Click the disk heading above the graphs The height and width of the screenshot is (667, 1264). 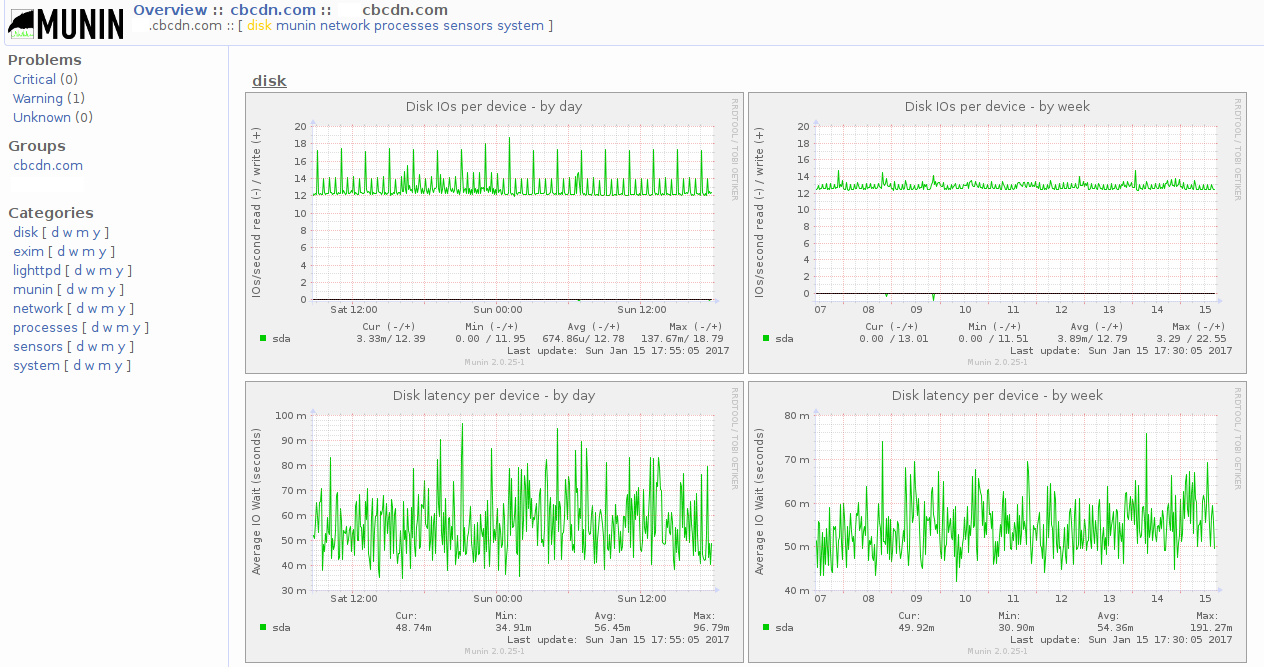pos(269,81)
